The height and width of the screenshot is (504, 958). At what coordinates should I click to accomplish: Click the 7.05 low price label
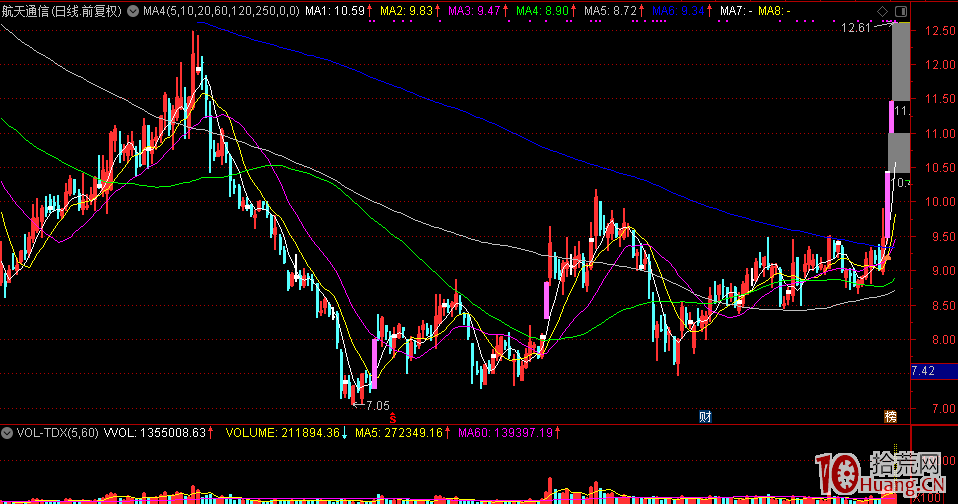pyautogui.click(x=378, y=406)
